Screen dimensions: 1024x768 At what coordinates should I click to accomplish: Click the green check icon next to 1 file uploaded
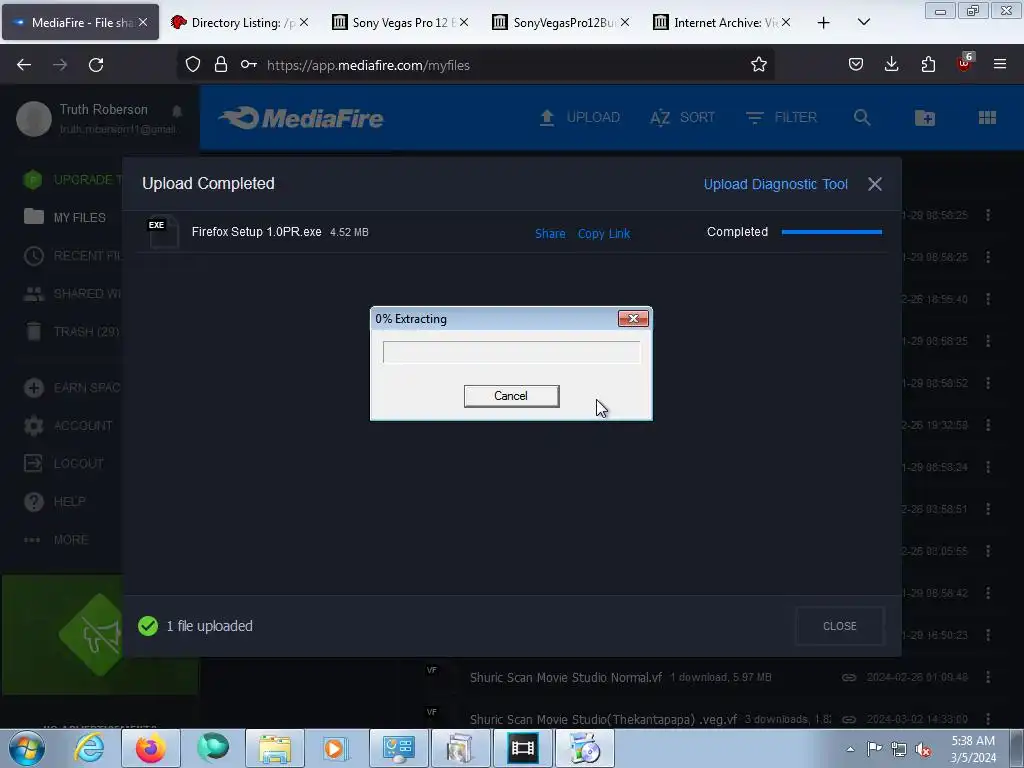pos(148,626)
